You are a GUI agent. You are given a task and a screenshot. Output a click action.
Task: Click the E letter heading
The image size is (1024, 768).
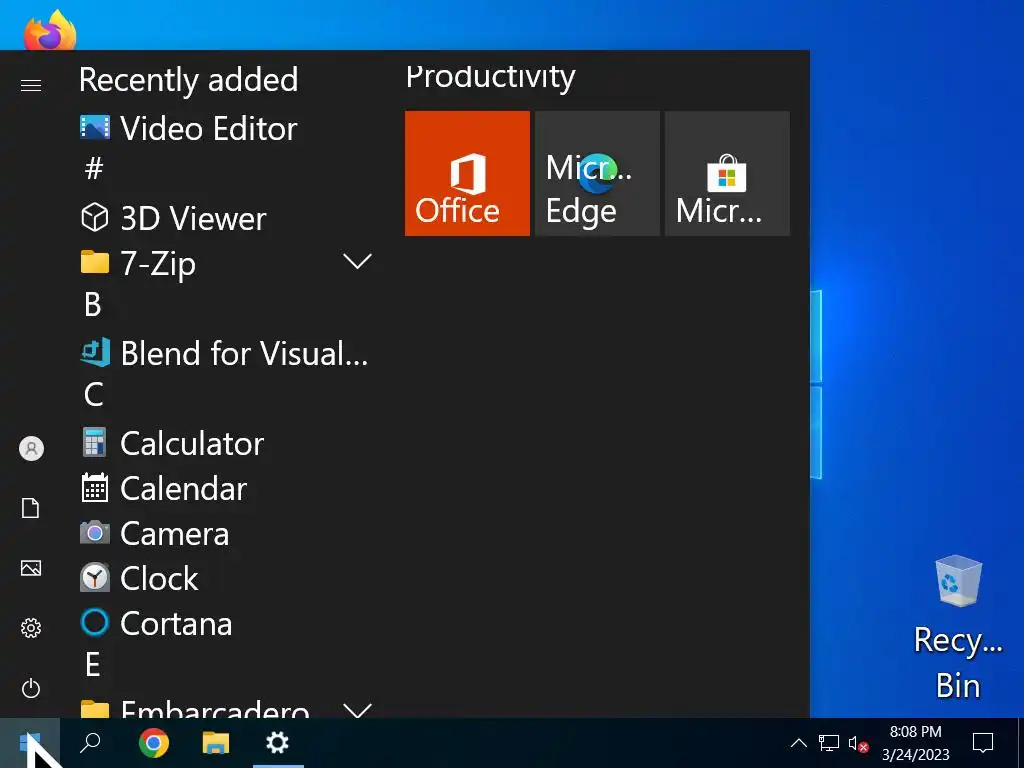(x=93, y=664)
